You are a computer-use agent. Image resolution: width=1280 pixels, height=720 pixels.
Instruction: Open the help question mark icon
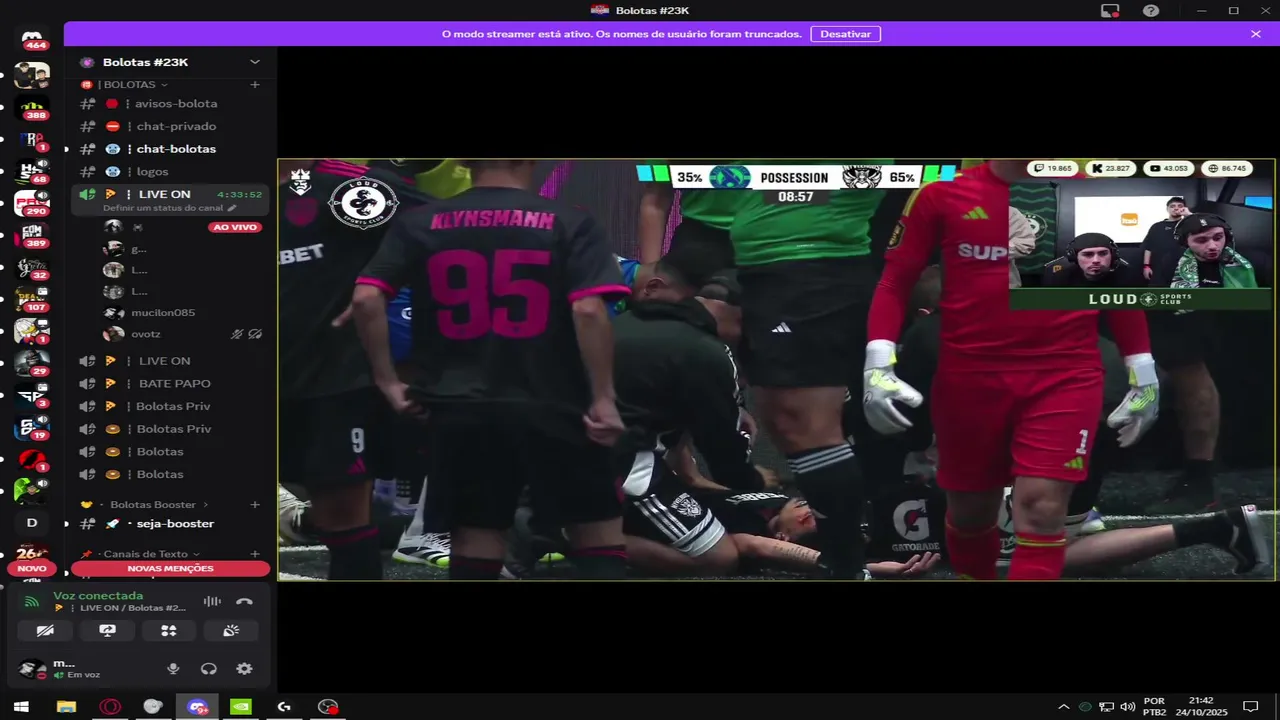pos(1151,11)
